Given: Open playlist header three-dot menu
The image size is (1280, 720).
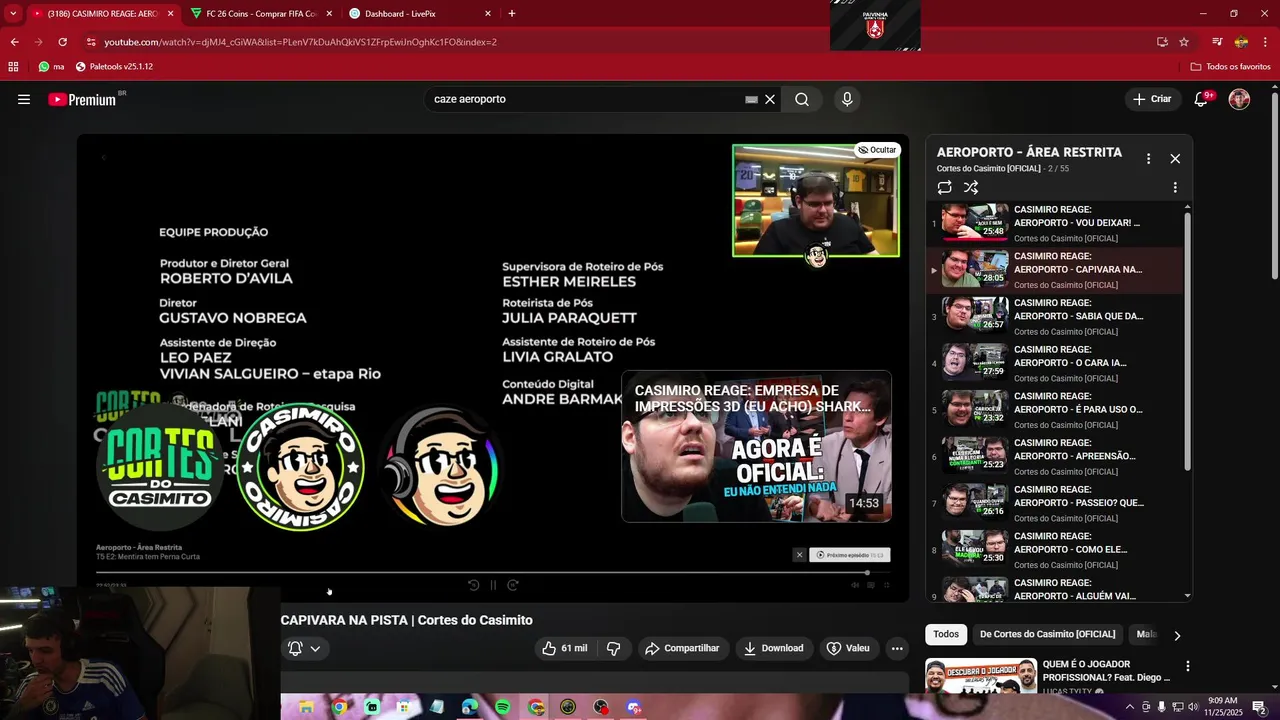Looking at the screenshot, I should tap(1148, 158).
